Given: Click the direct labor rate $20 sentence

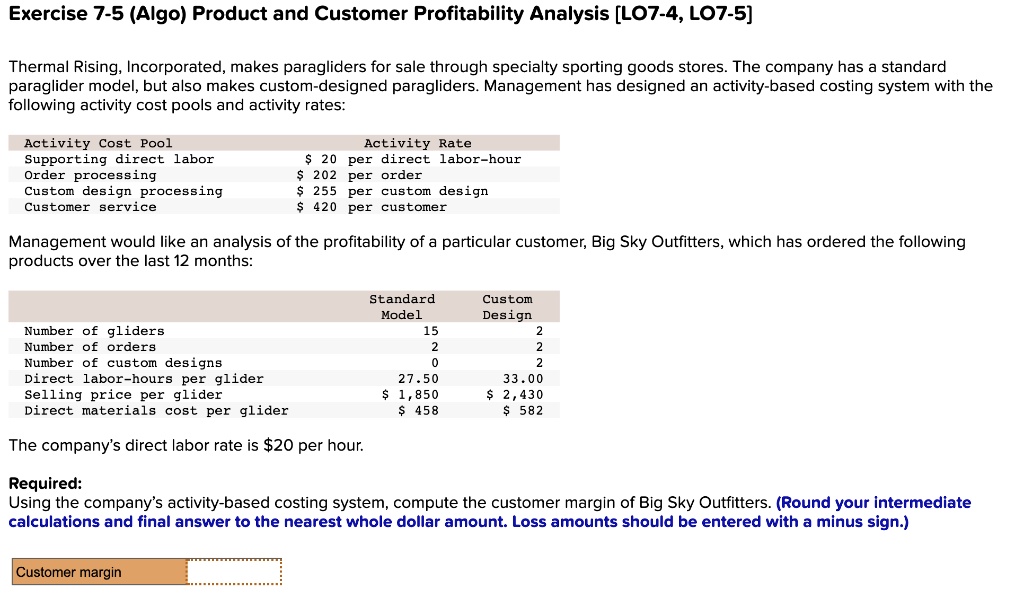Looking at the screenshot, I should tap(186, 445).
